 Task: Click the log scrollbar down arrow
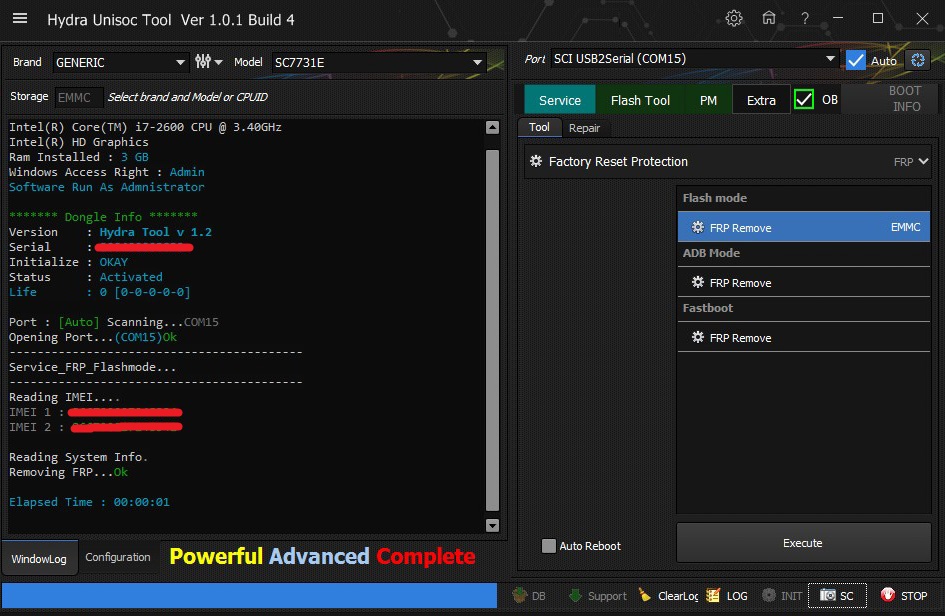(492, 526)
